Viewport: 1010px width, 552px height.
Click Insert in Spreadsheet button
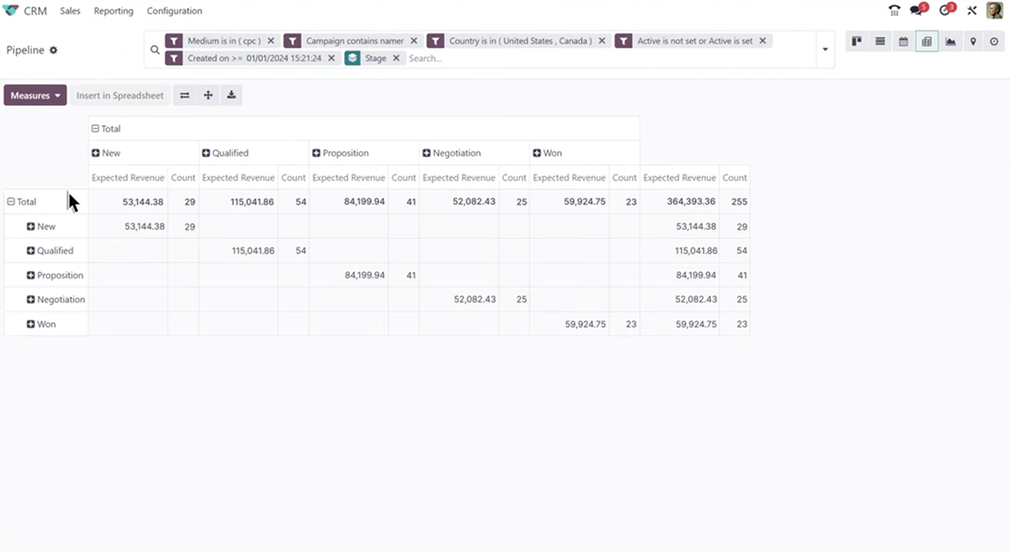pos(119,96)
